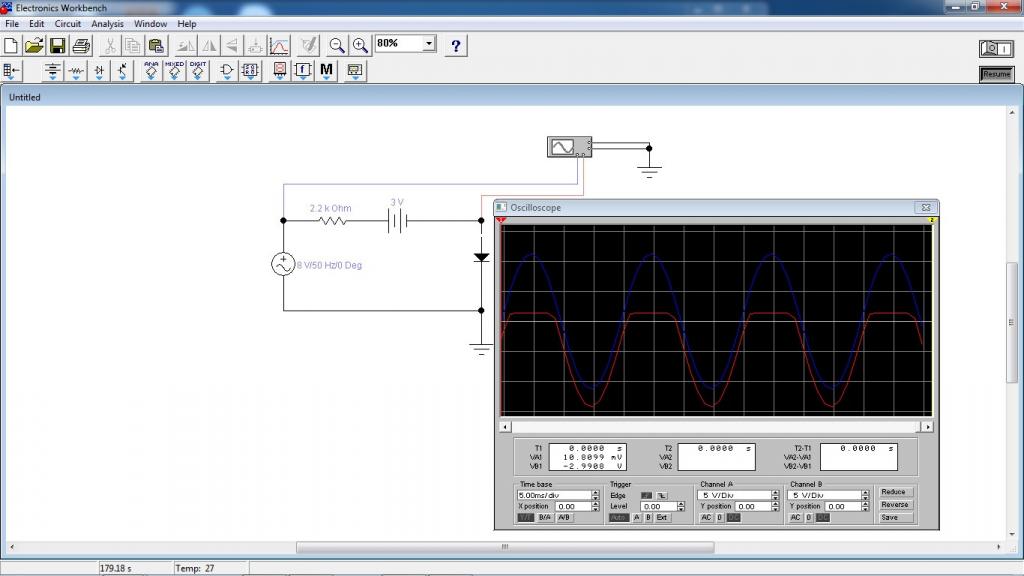Viewport: 1024px width, 576px height.
Task: Set Channel A coupling to AC
Action: pyautogui.click(x=706, y=518)
